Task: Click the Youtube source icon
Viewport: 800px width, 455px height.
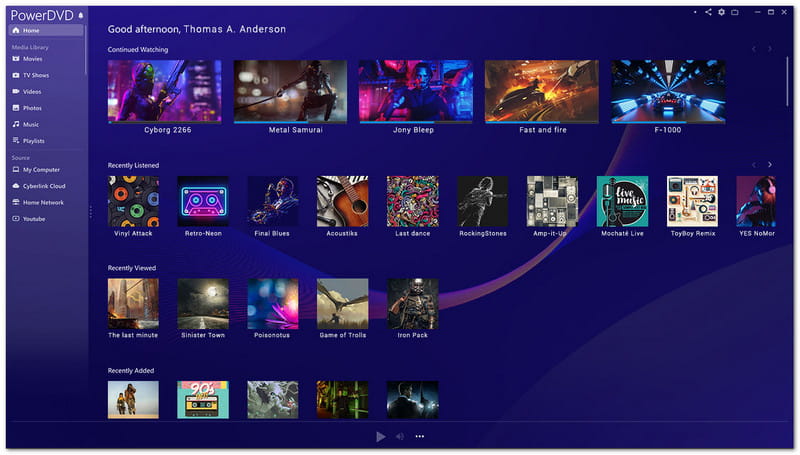Action: 15,217
